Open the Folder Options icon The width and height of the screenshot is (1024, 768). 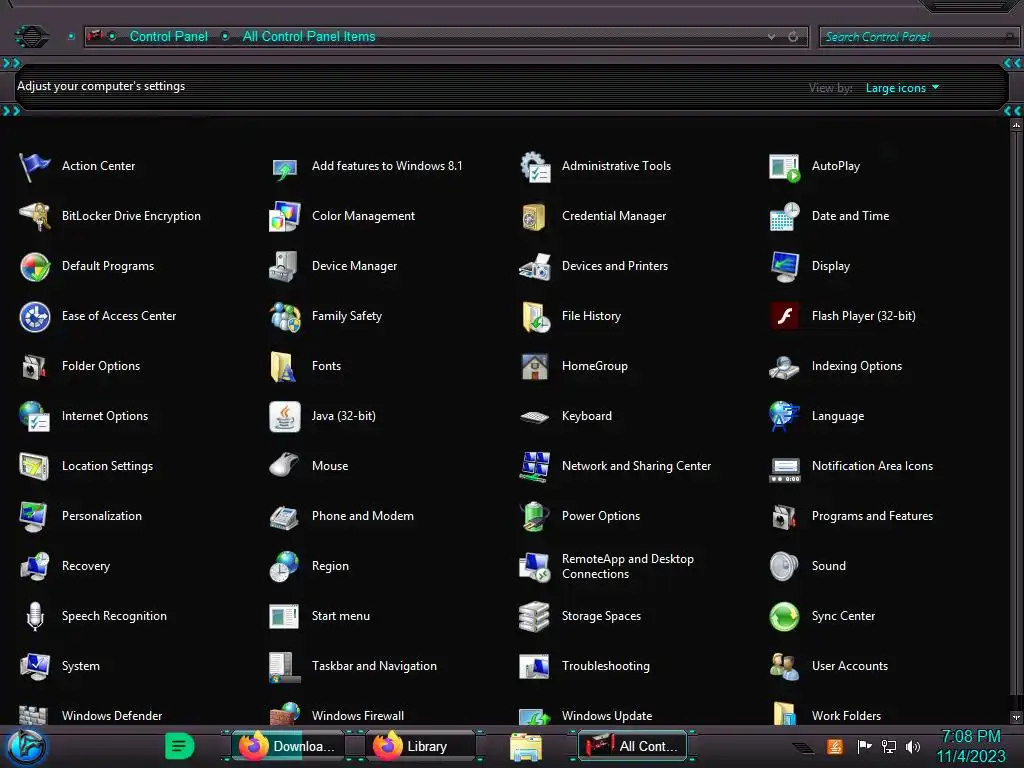[35, 366]
